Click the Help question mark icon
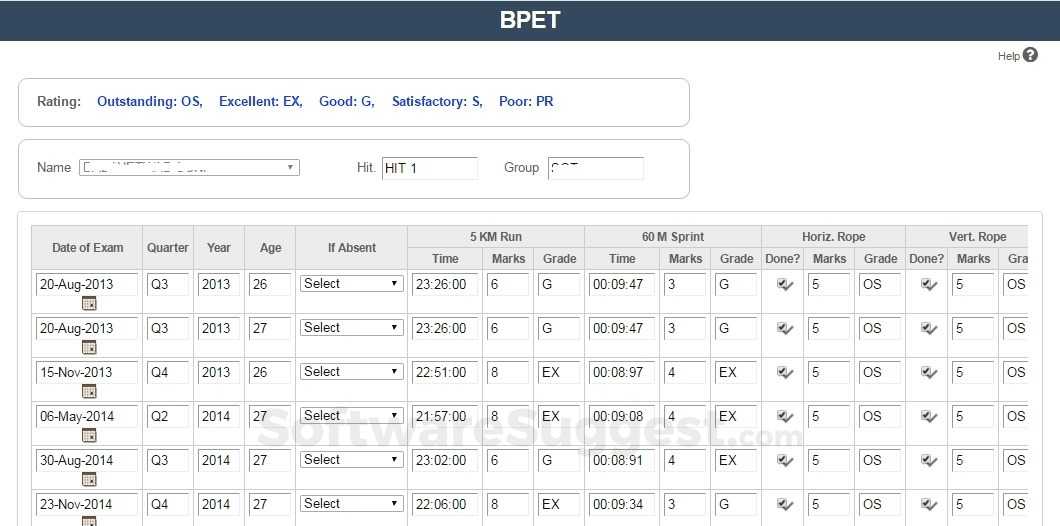This screenshot has width=1060, height=526. (1030, 55)
